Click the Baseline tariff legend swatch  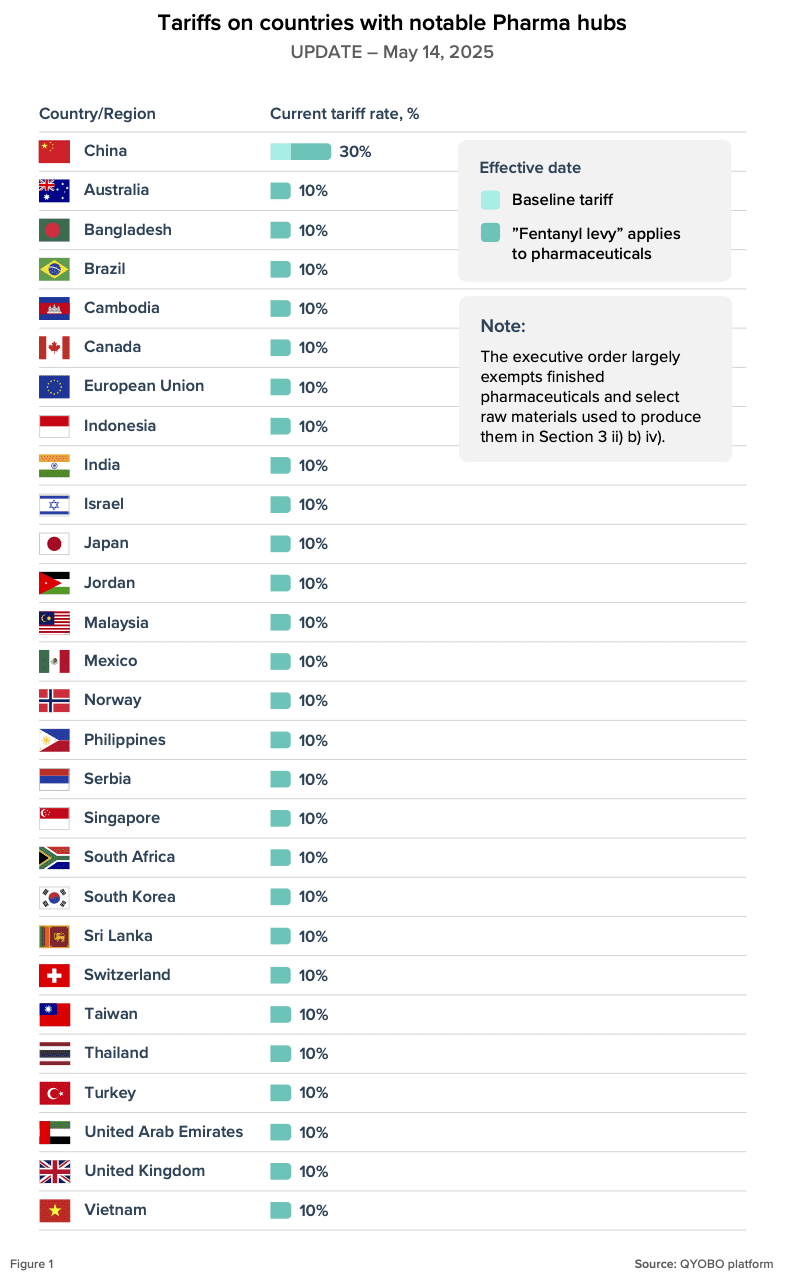point(490,200)
